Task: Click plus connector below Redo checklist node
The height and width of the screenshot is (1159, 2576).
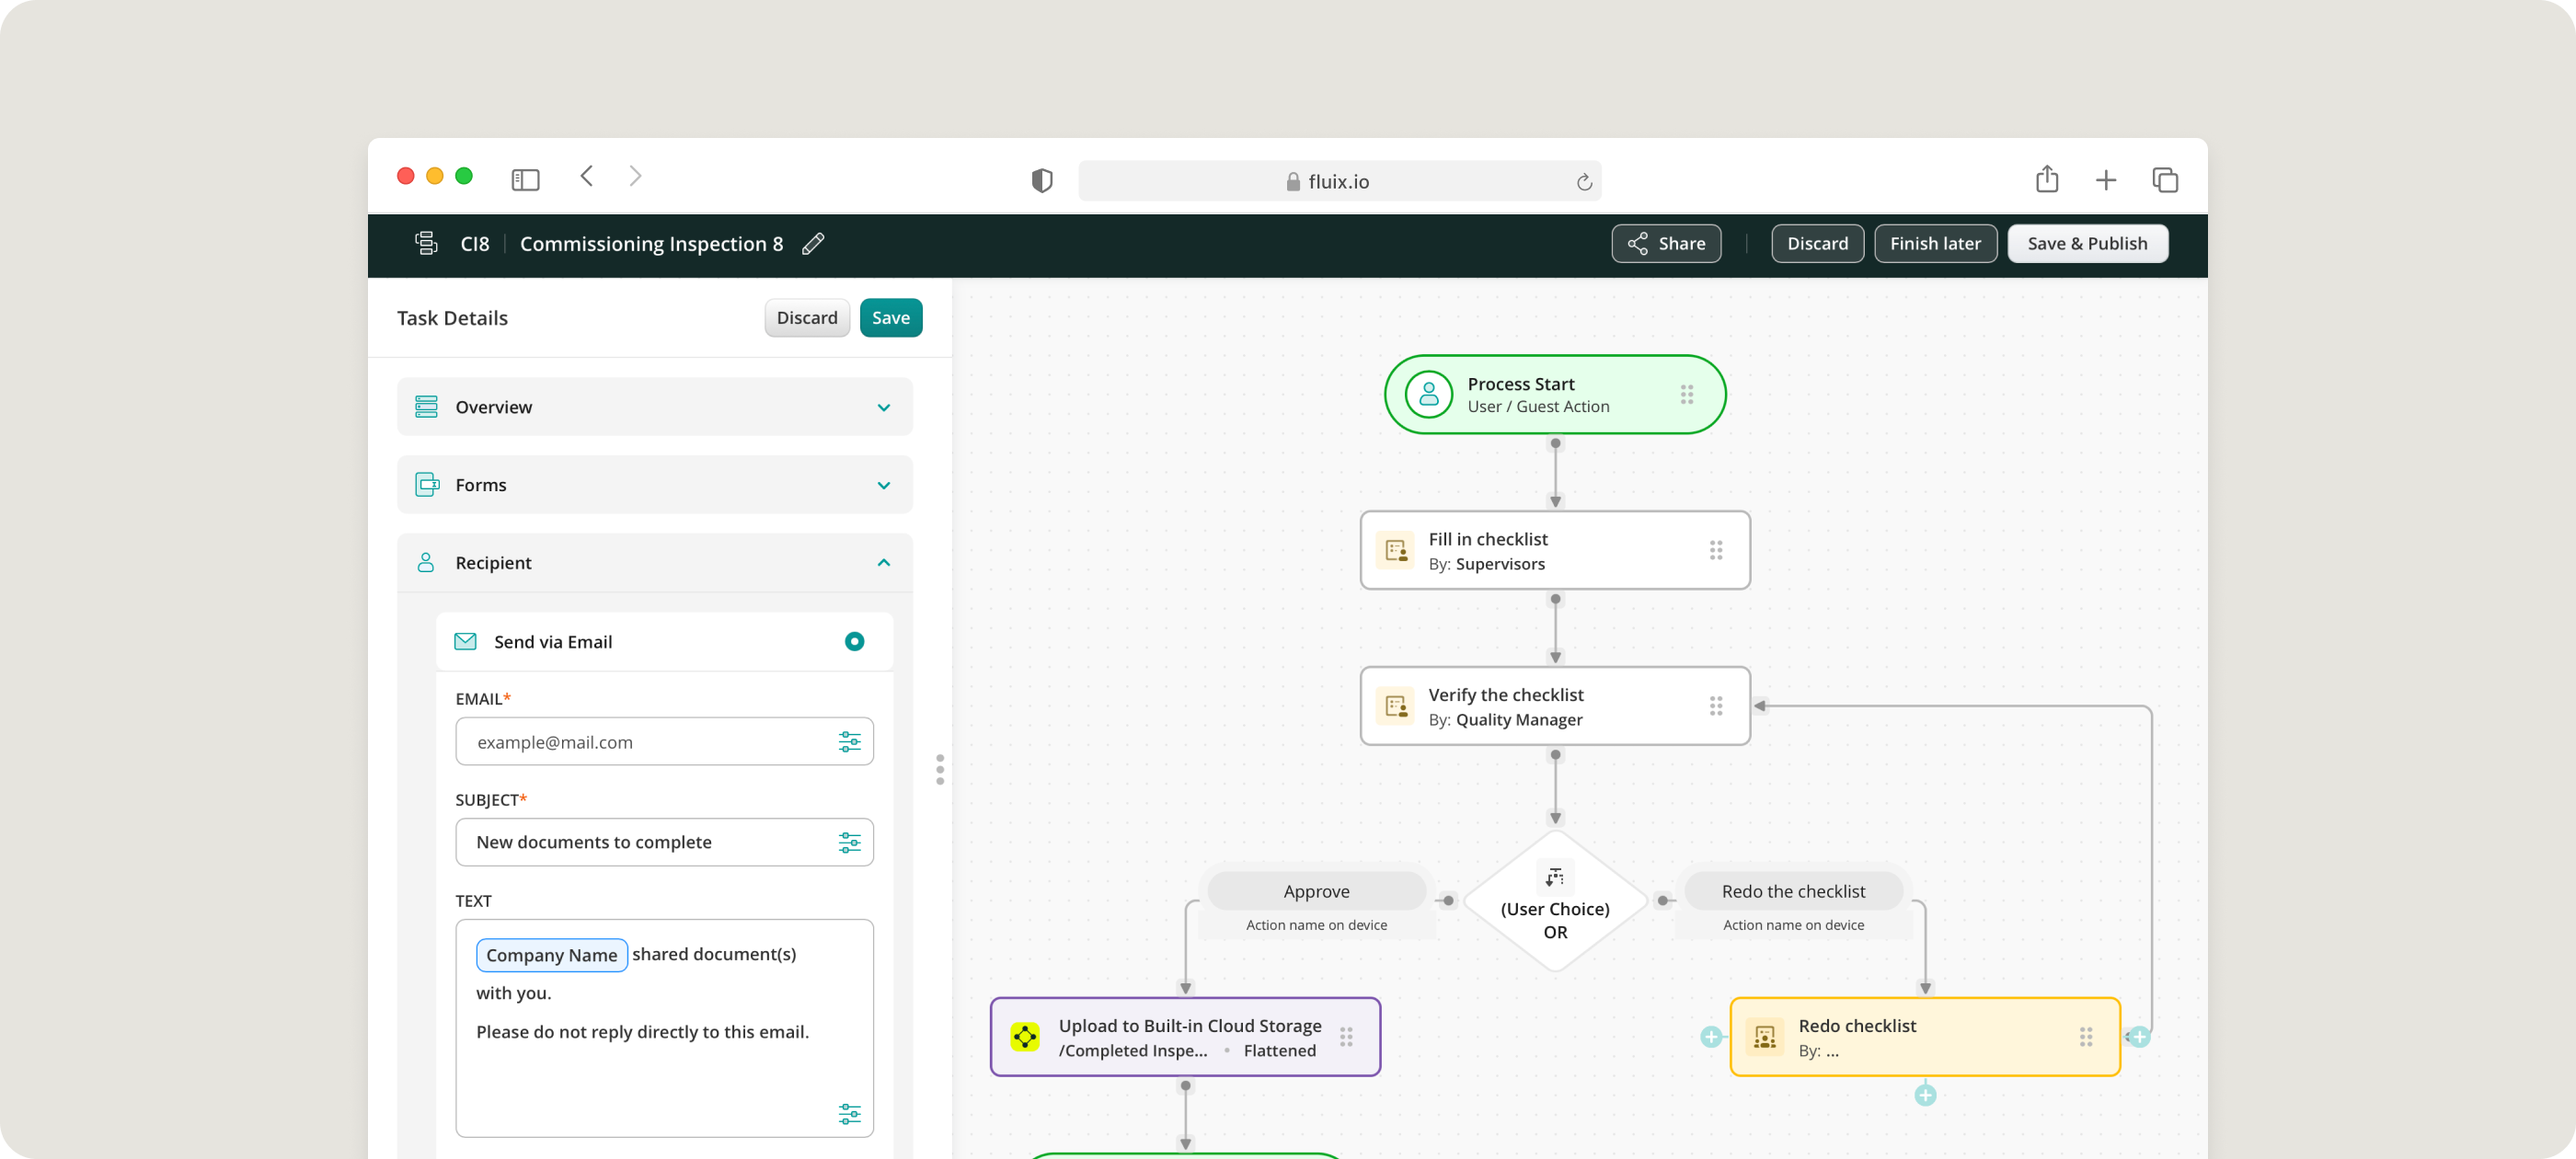Action: click(x=1925, y=1095)
